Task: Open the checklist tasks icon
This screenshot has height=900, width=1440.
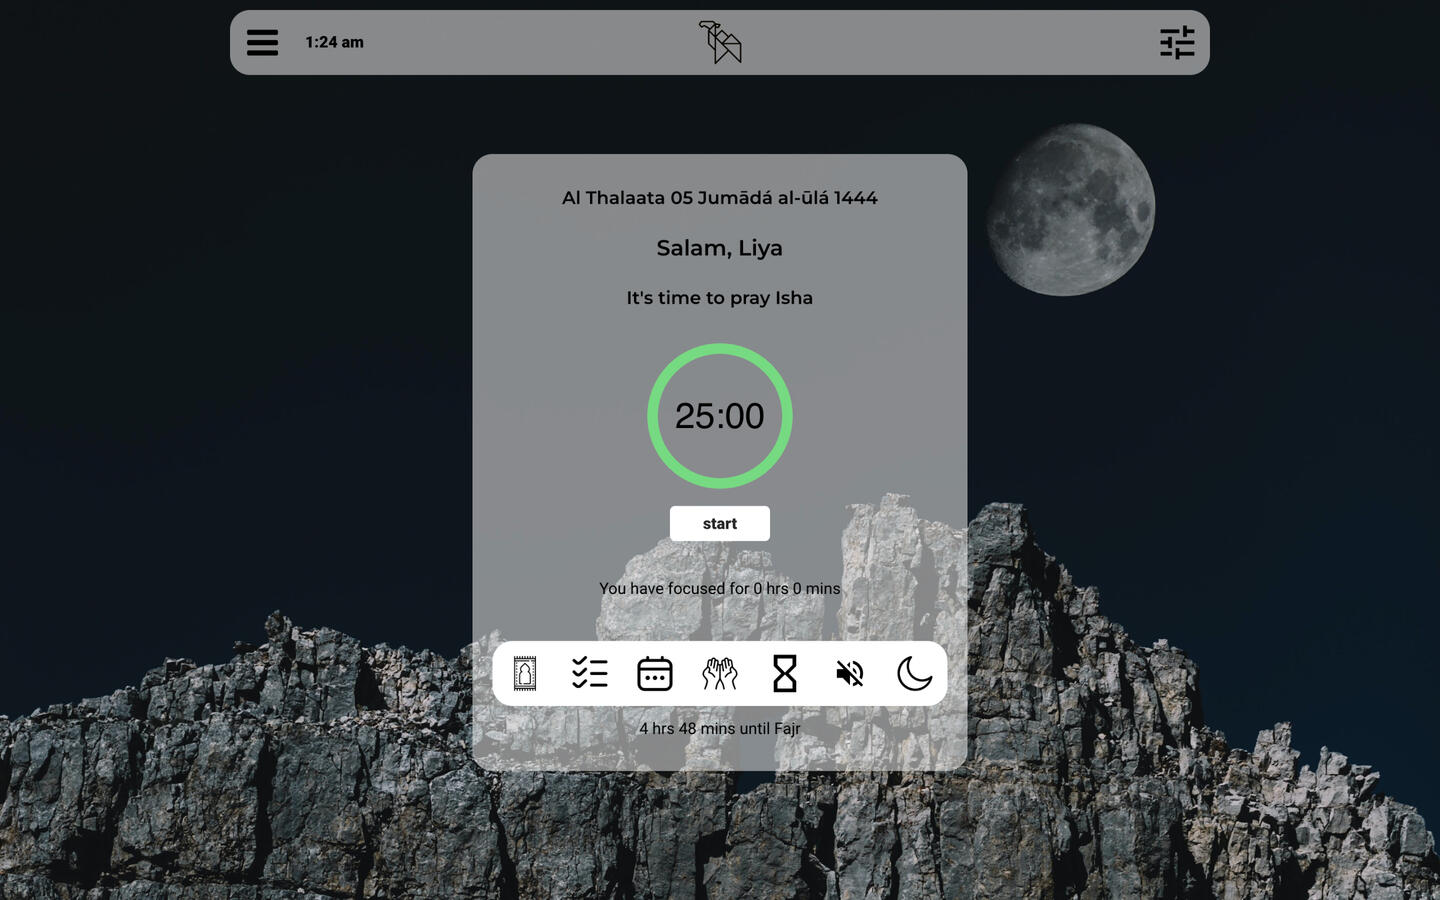Action: coord(590,673)
